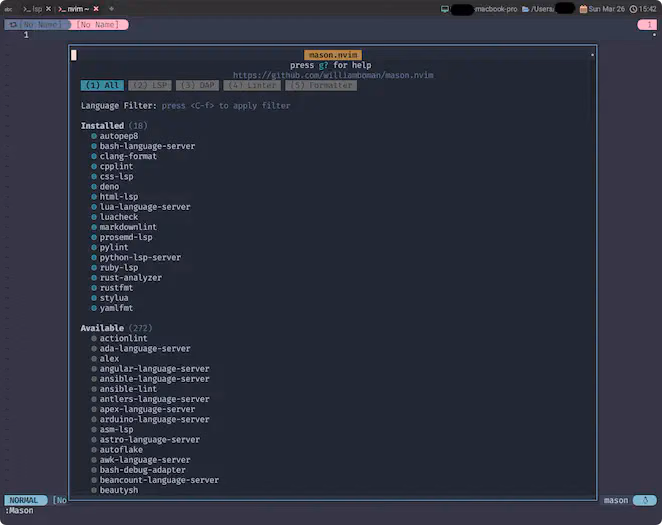The width and height of the screenshot is (662, 525).
Task: Switch to the (4) Linter tab
Action: coord(252,85)
